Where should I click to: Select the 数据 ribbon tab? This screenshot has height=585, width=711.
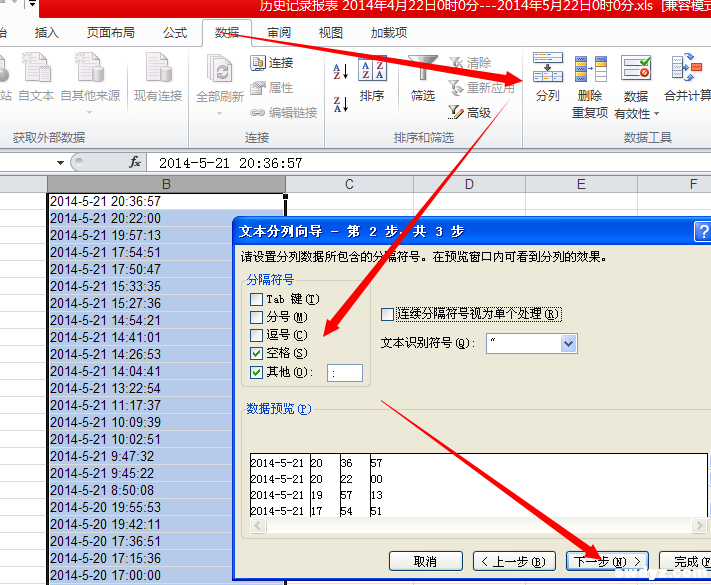(227, 33)
